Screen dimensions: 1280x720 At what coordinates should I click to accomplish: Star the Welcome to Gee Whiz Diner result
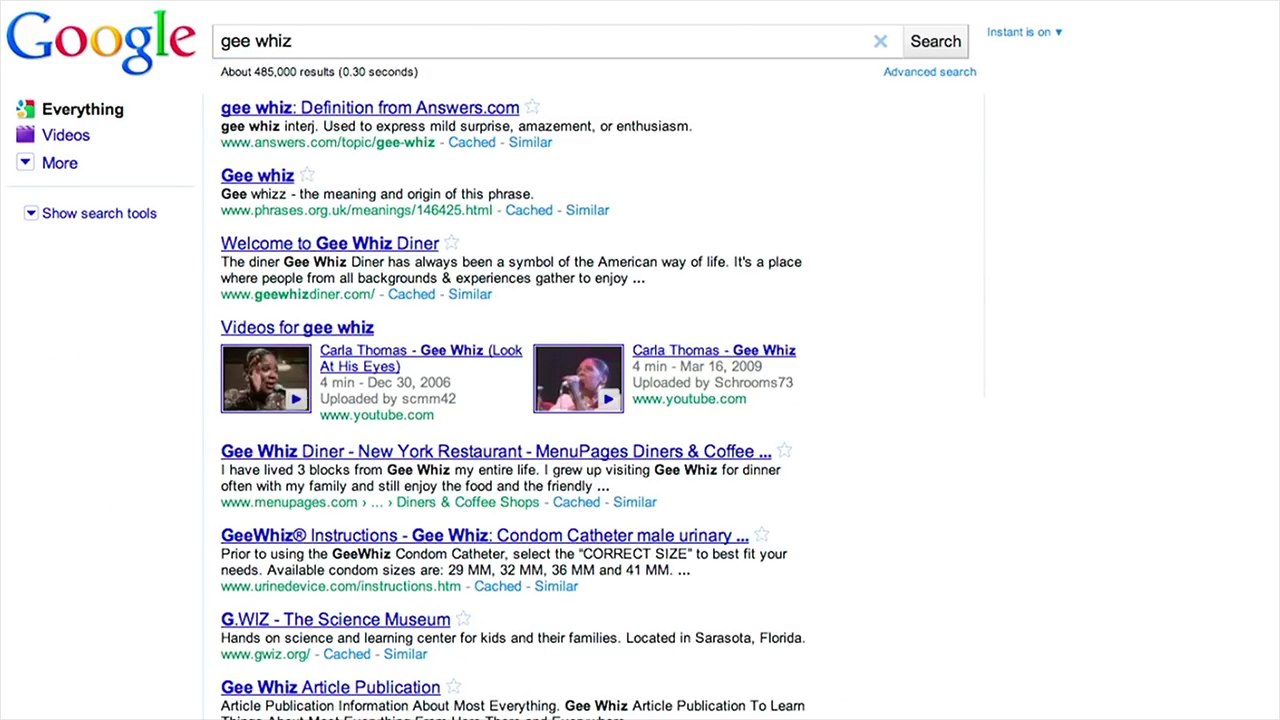coord(452,242)
